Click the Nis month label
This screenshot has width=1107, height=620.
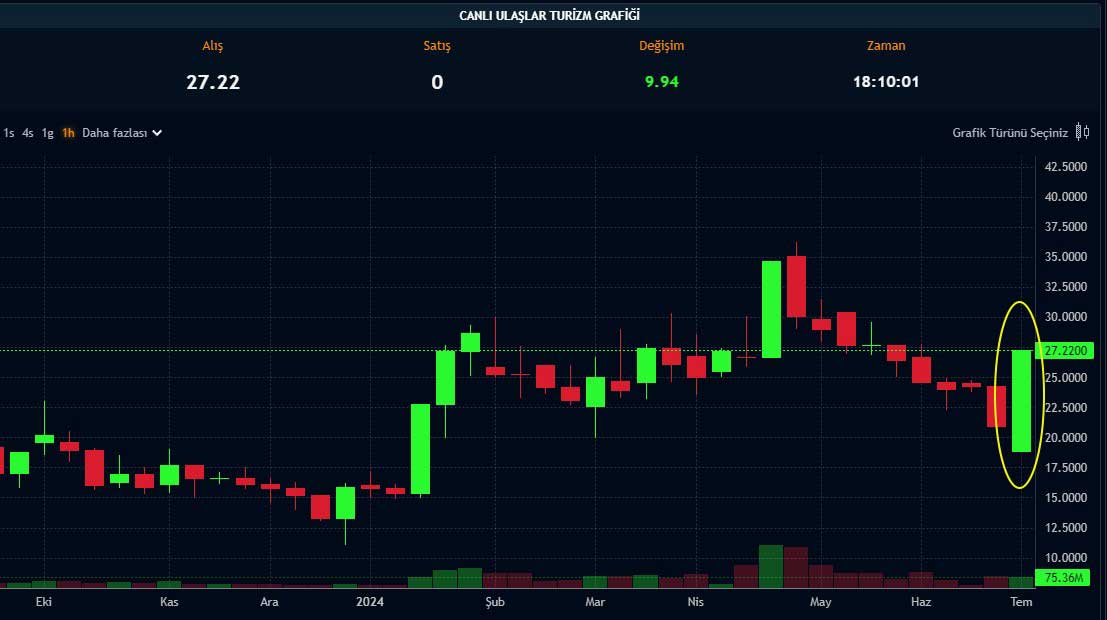695,602
